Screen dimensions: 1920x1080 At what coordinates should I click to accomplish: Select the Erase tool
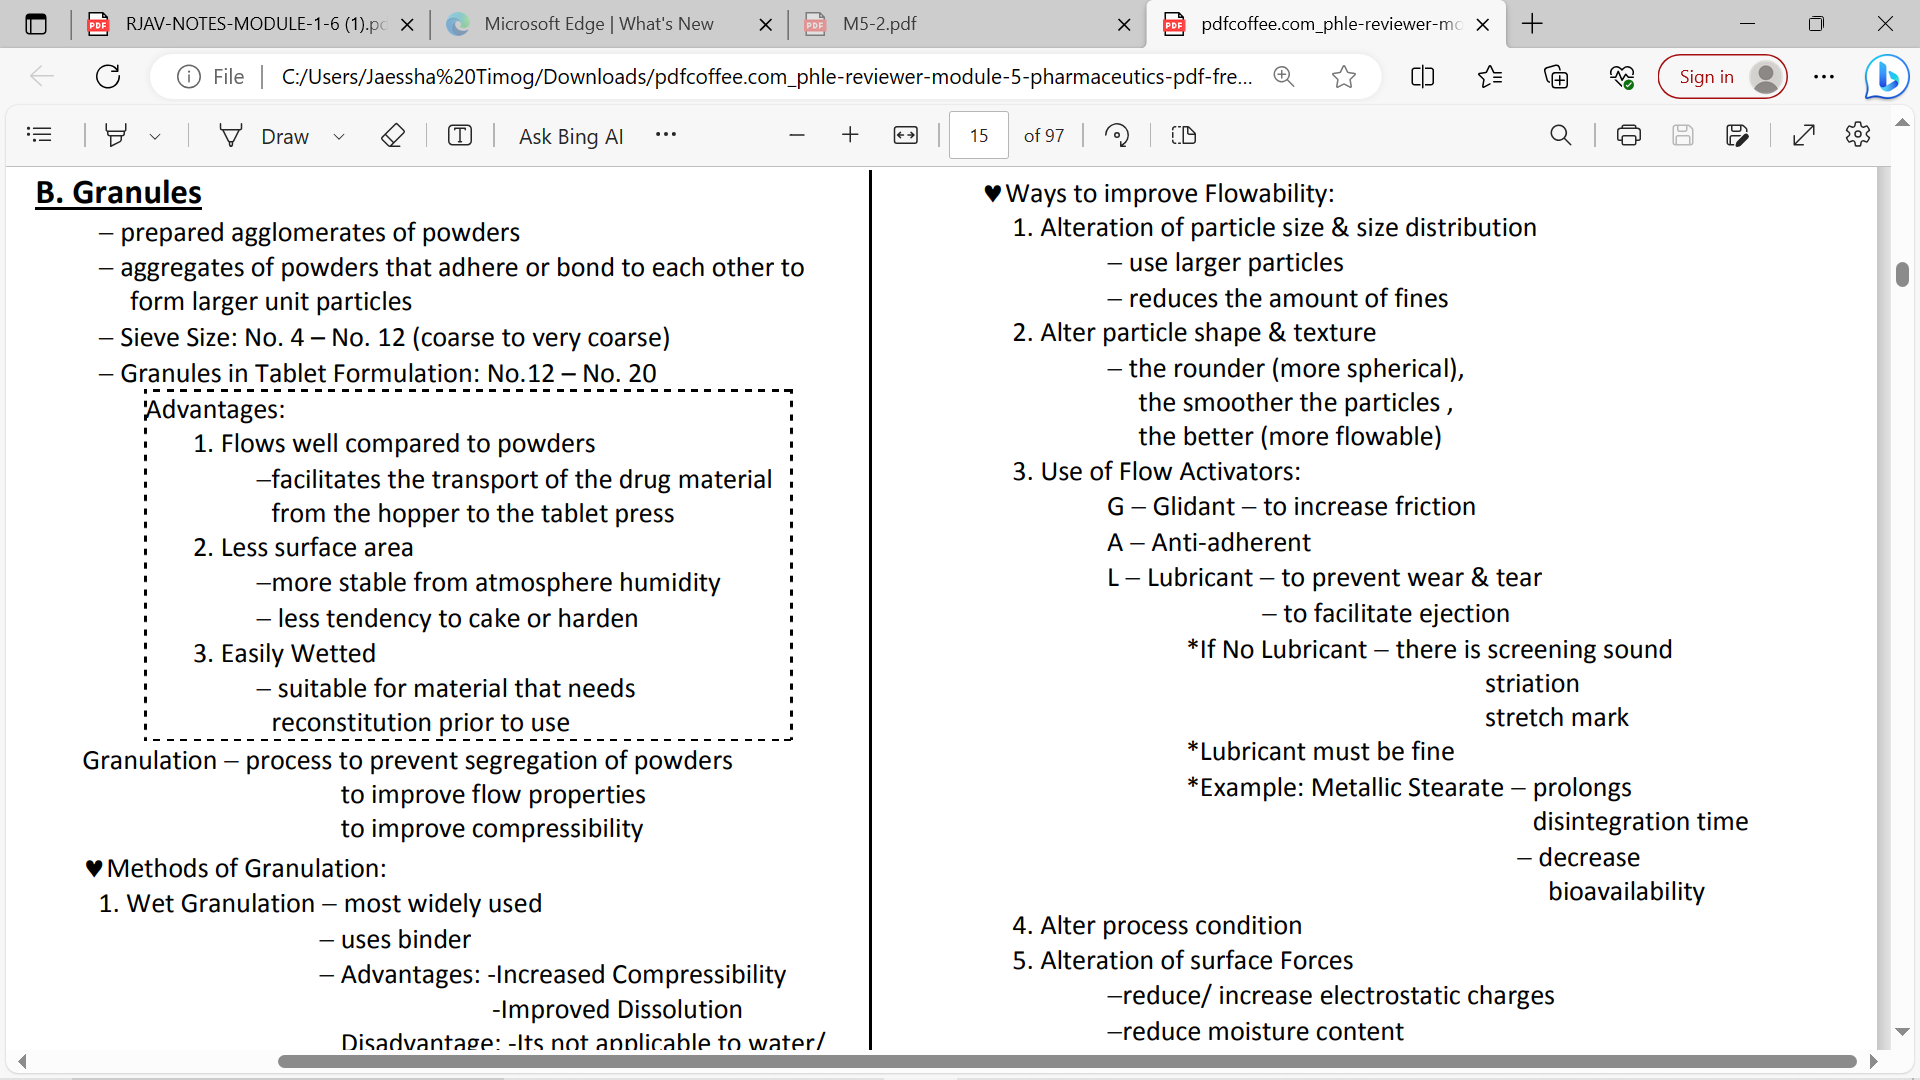click(393, 135)
